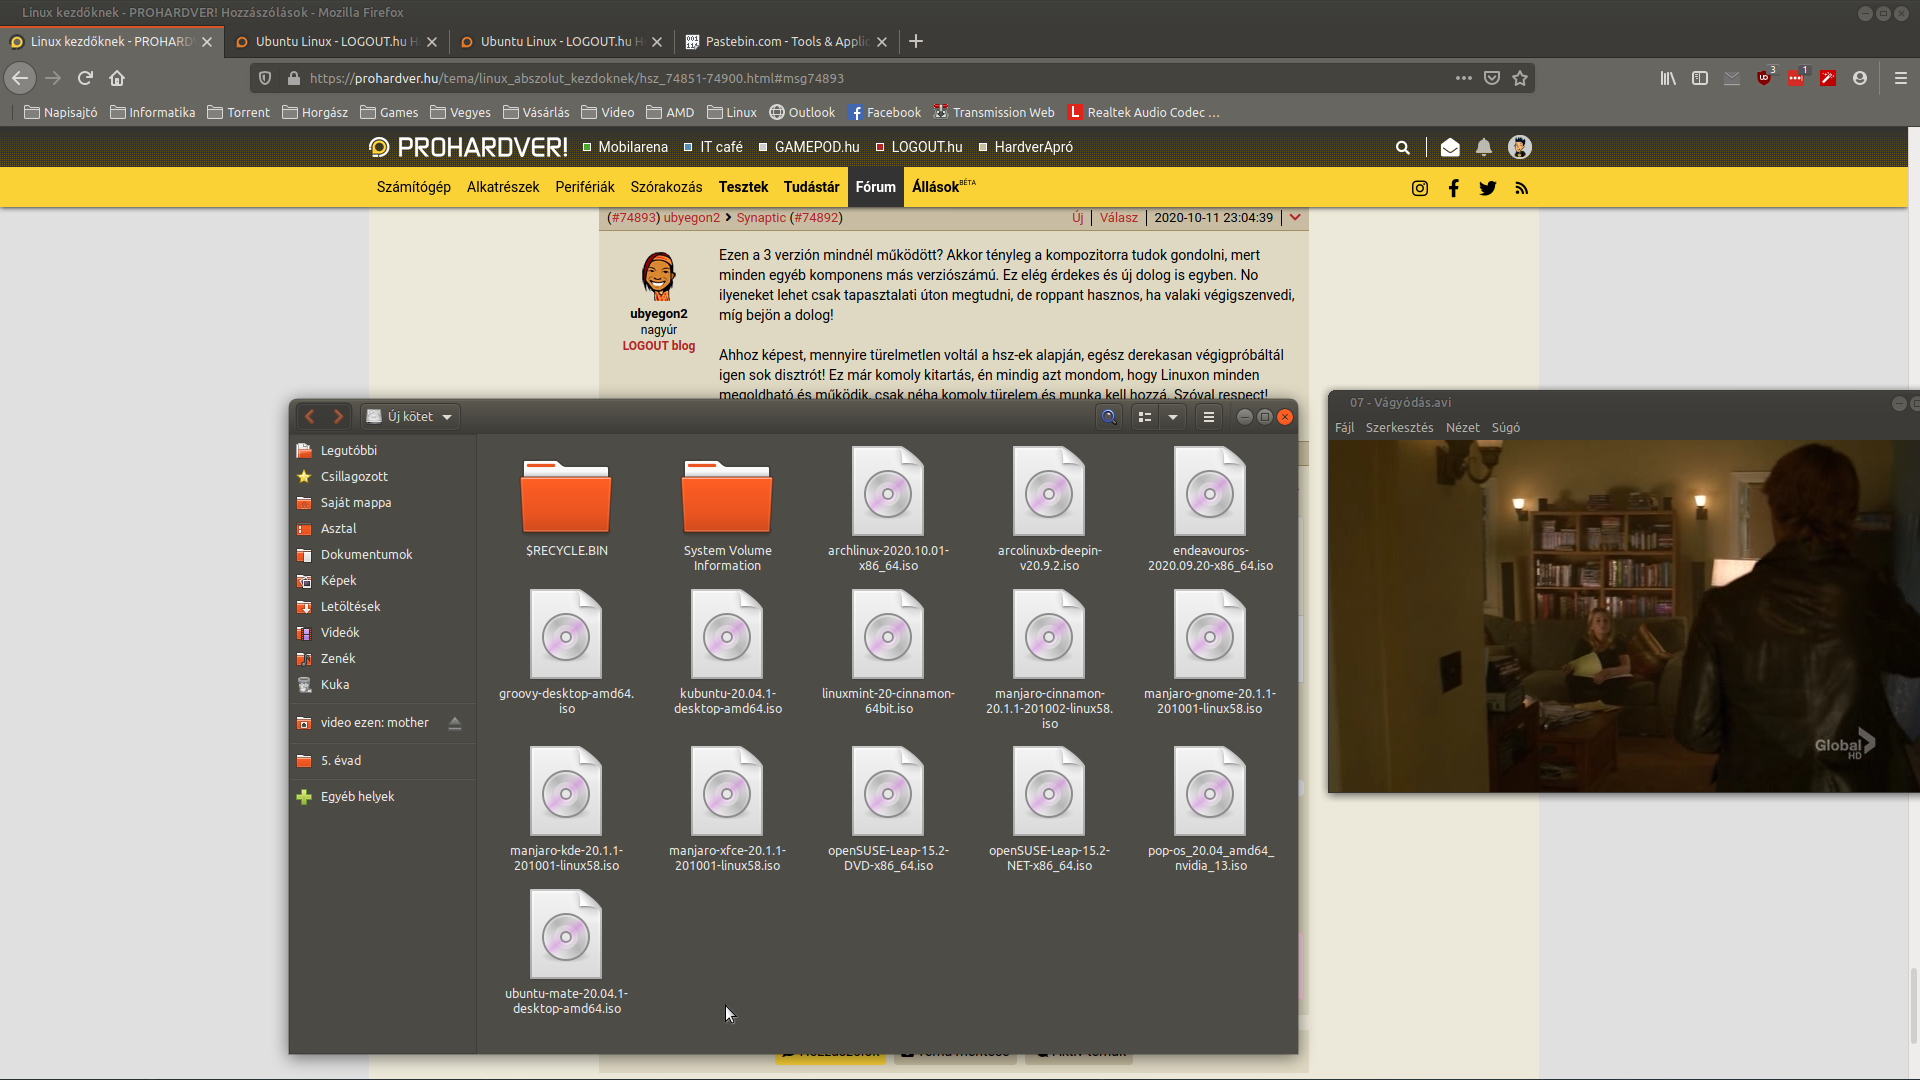Open Firefox hamburger application menu
This screenshot has height=1080, width=1920.
coord(1901,78)
